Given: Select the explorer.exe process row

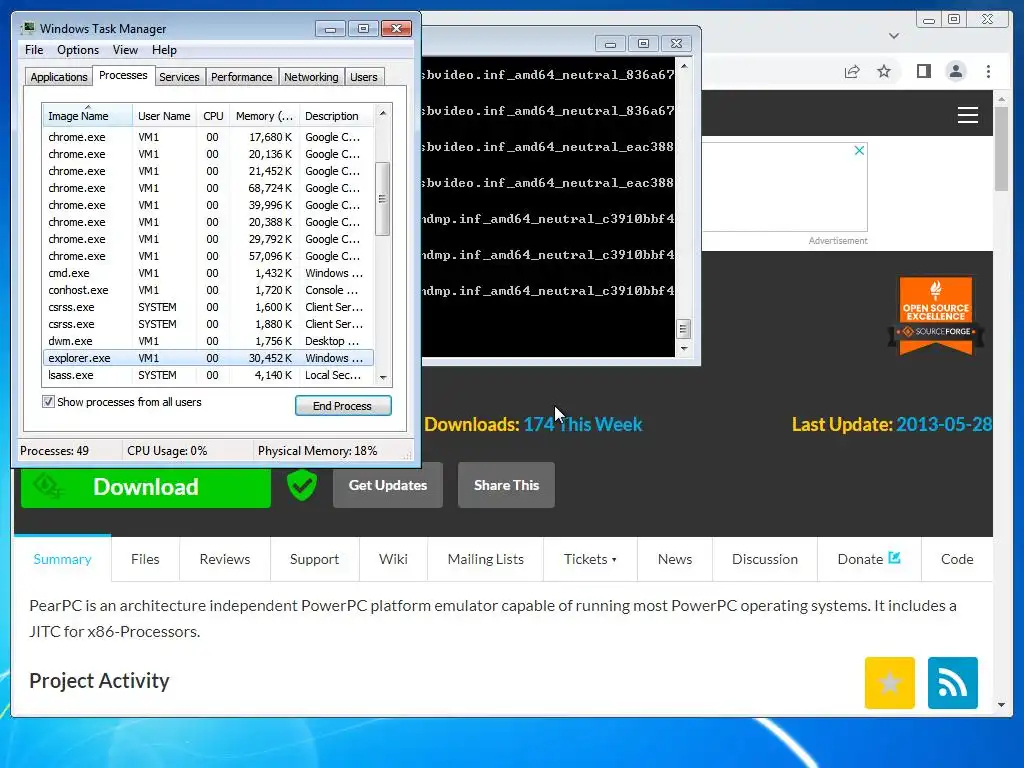Looking at the screenshot, I should [x=208, y=358].
